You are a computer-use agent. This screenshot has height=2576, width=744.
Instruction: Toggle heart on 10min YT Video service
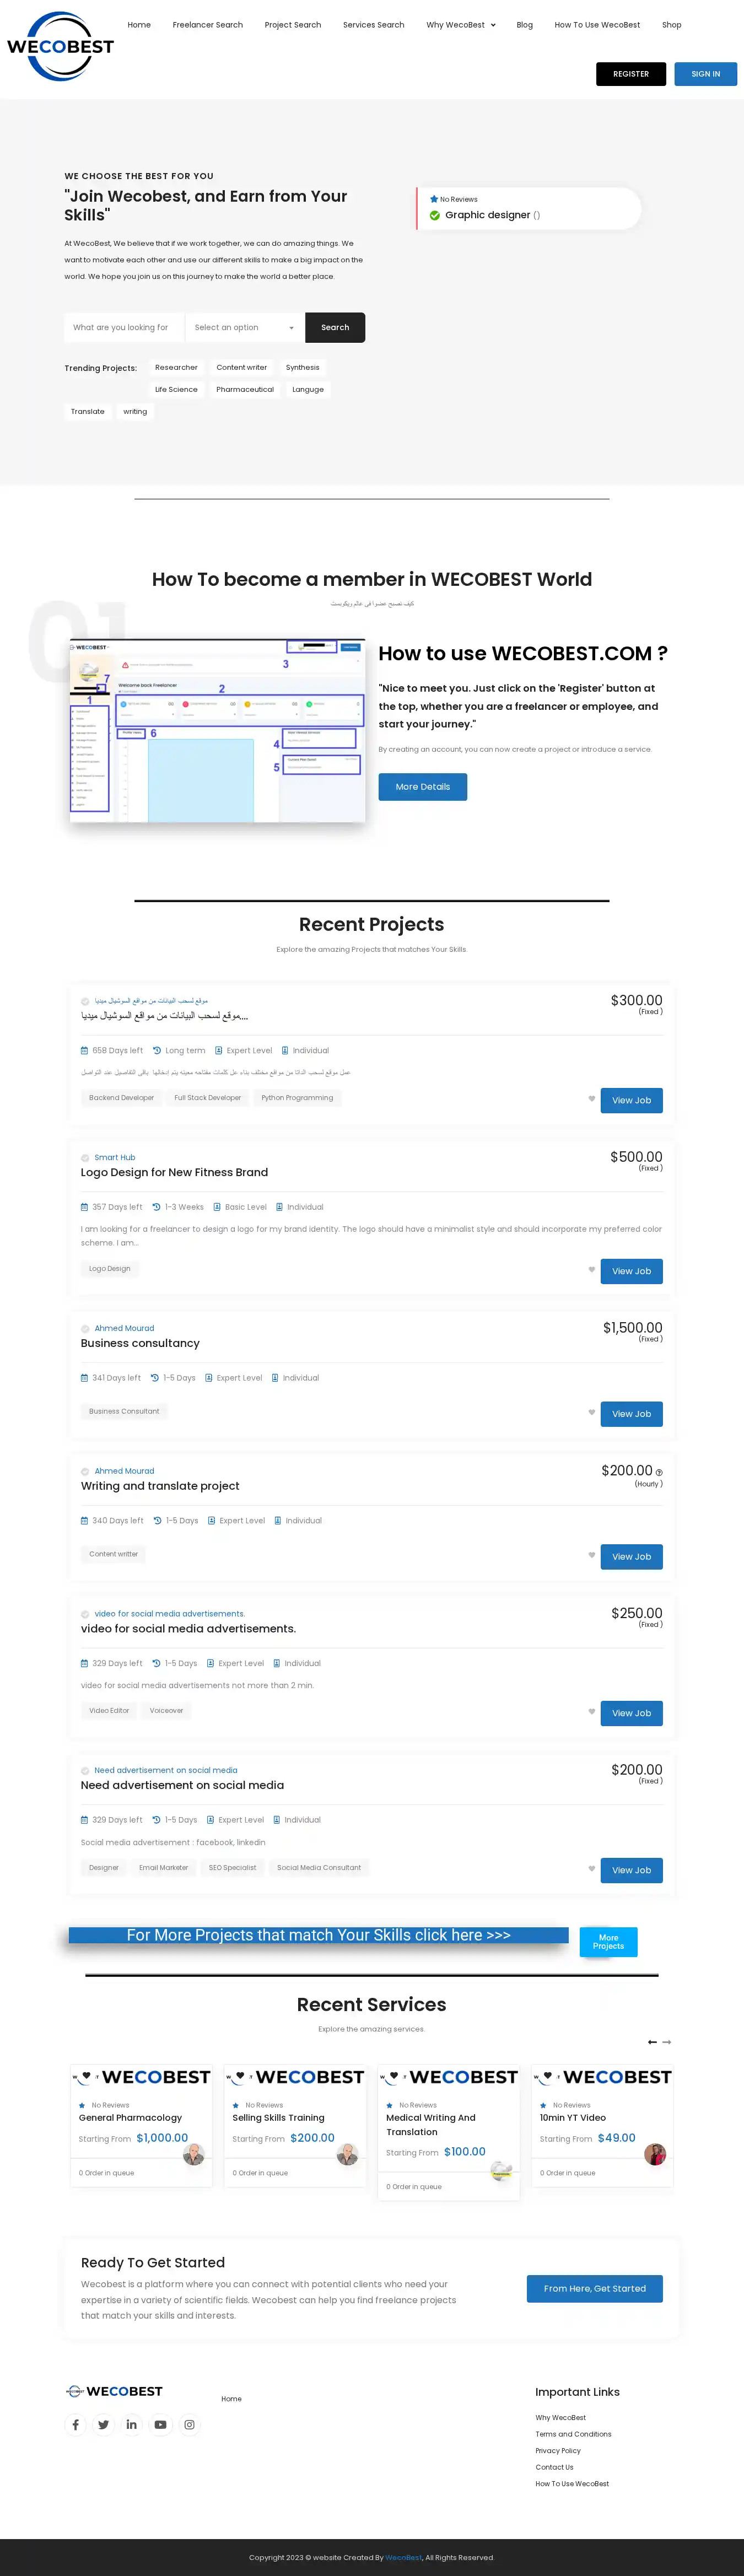coord(547,2076)
